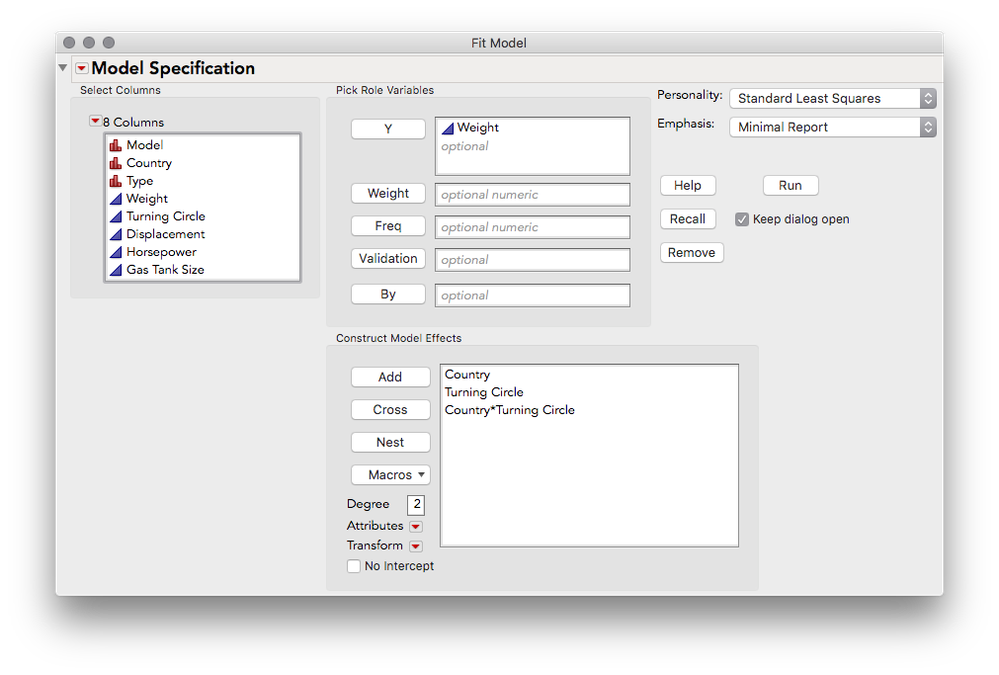999x675 pixels.
Task: Click the Freq role button
Action: pyautogui.click(x=388, y=226)
